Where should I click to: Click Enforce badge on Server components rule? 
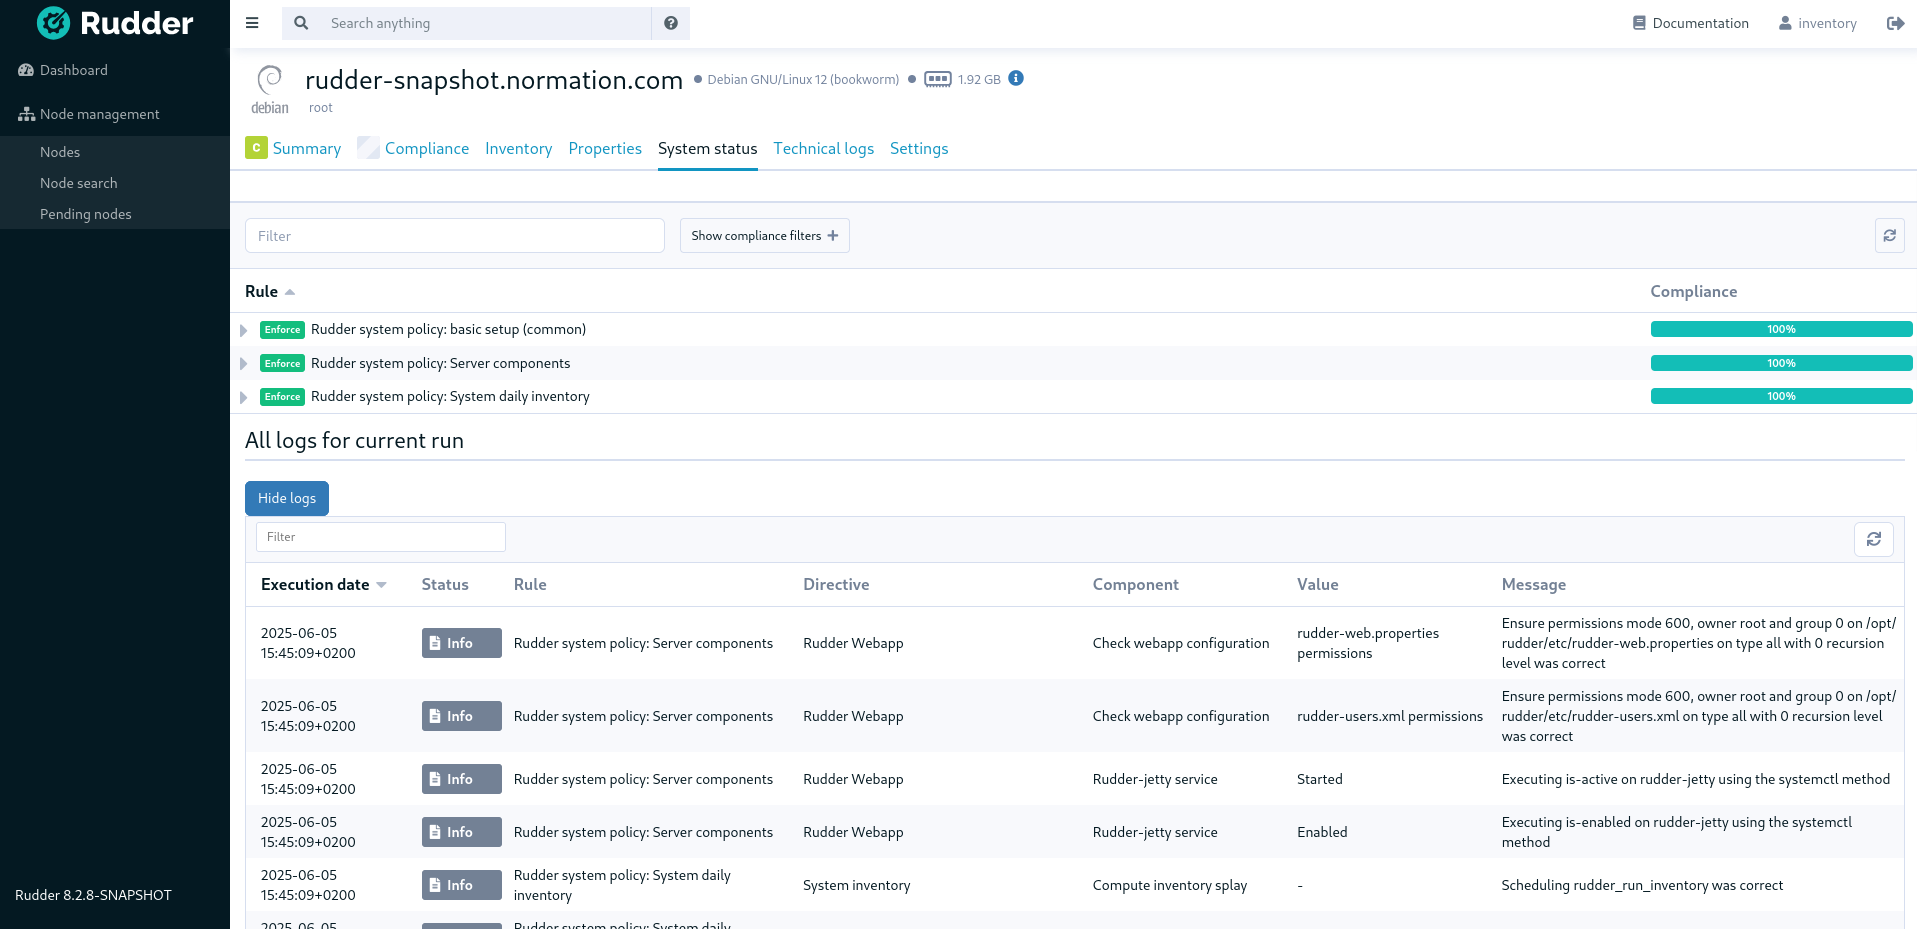tap(282, 363)
